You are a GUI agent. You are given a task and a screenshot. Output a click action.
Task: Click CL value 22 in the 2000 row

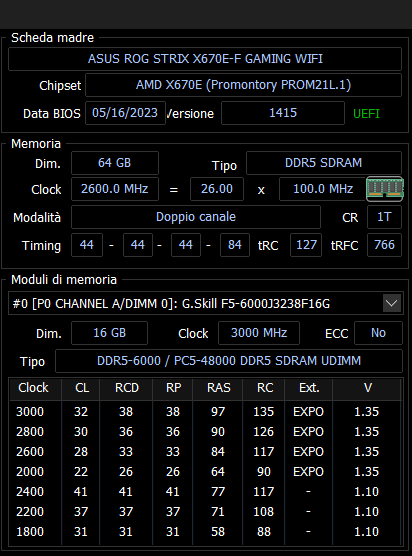[x=81, y=472]
